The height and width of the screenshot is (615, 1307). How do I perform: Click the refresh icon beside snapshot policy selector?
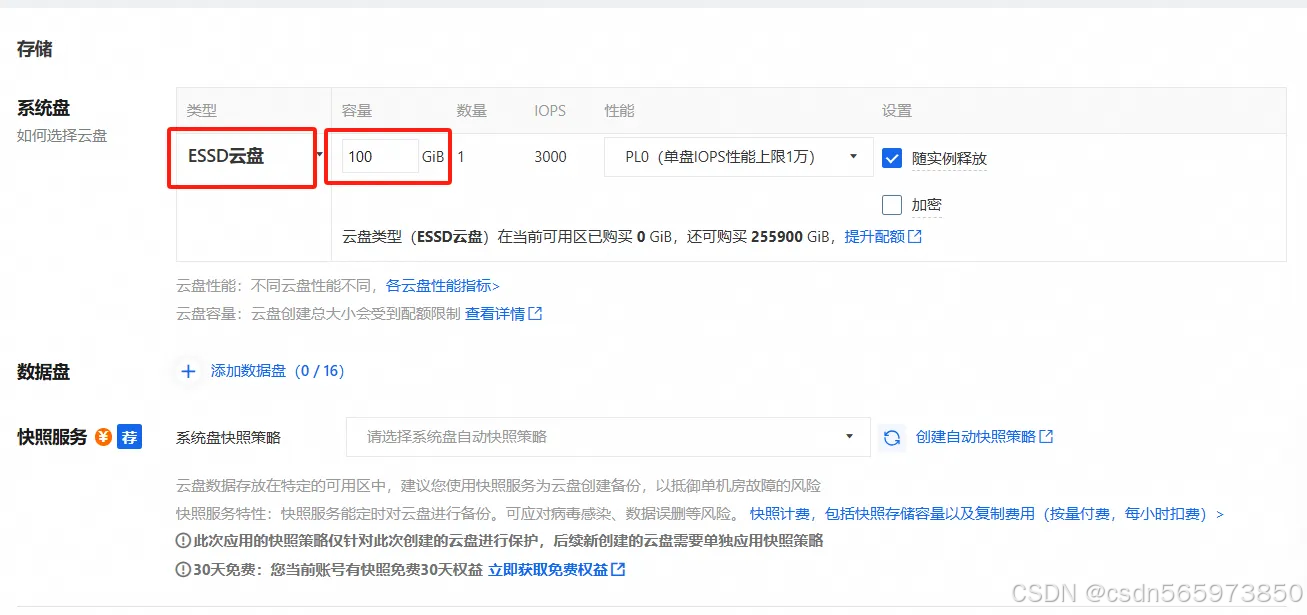(x=891, y=437)
